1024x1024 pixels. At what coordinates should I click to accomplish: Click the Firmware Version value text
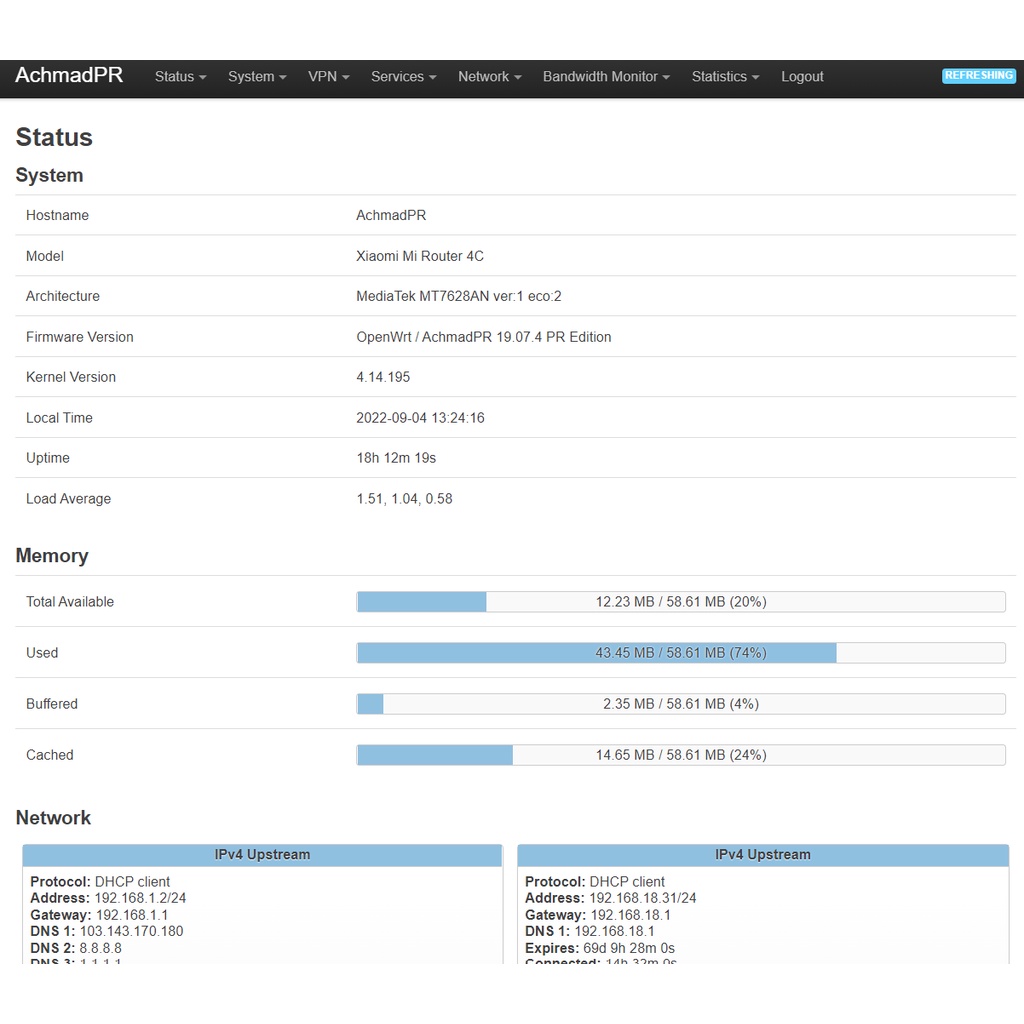point(483,337)
